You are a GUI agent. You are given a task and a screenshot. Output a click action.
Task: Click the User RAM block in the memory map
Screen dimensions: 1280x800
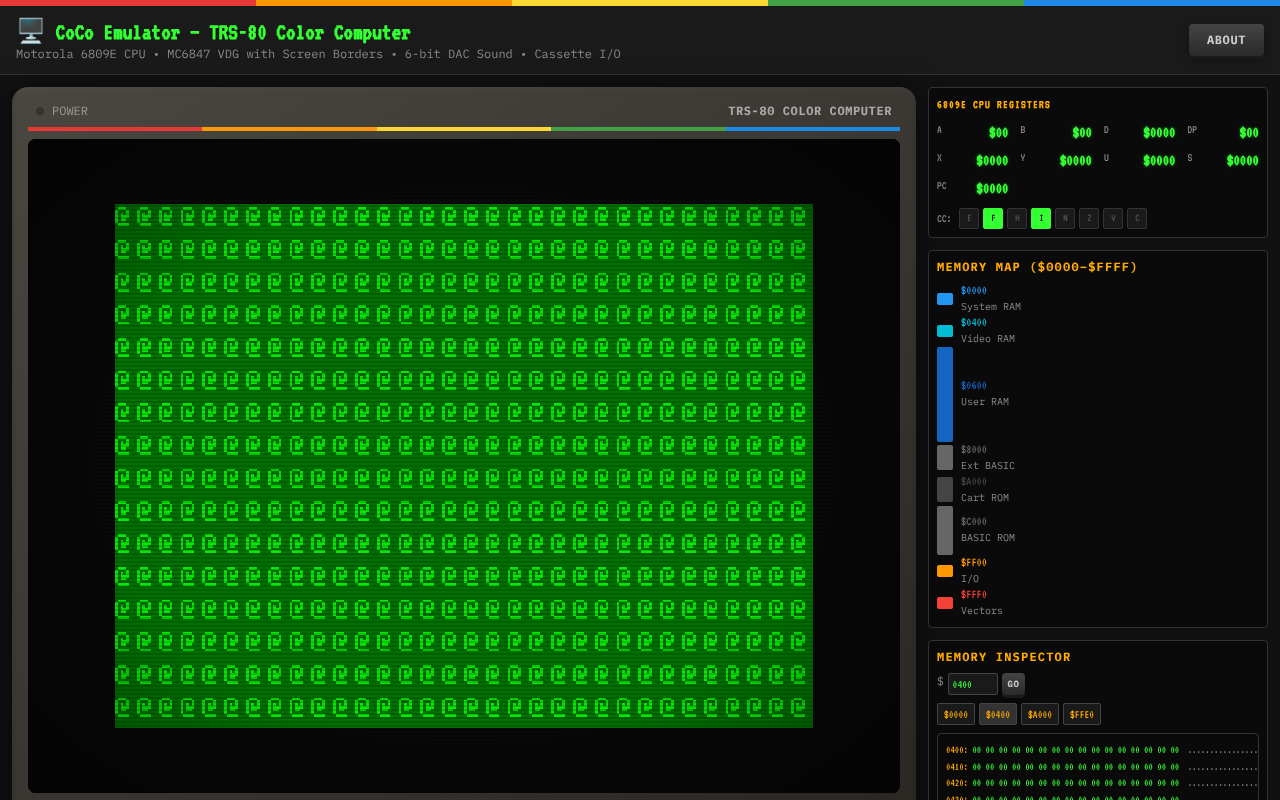tap(944, 394)
